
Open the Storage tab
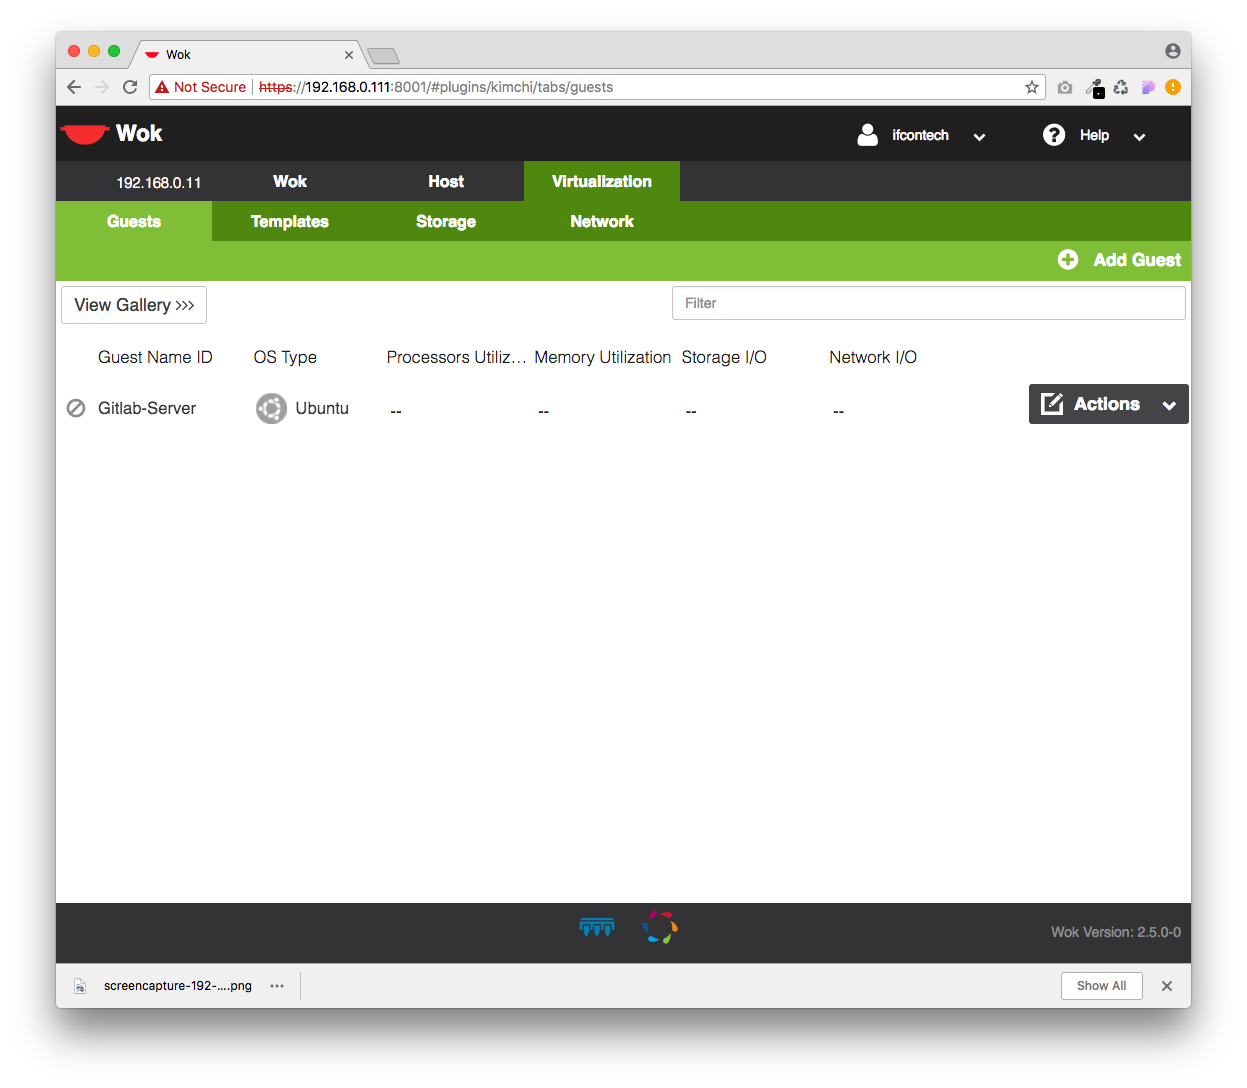tap(445, 221)
